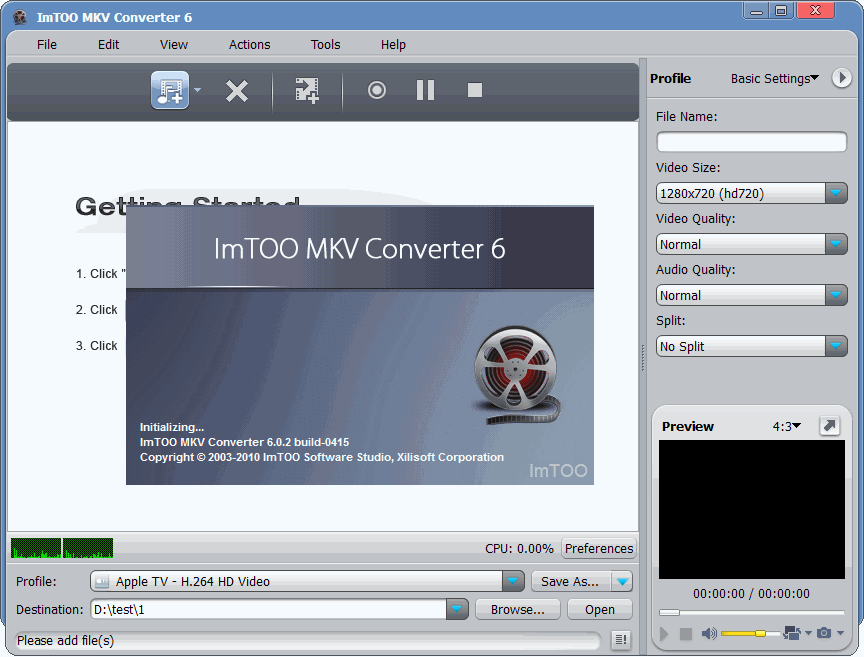The image size is (864, 657).
Task: Click the preview seek slider
Action: click(752, 612)
